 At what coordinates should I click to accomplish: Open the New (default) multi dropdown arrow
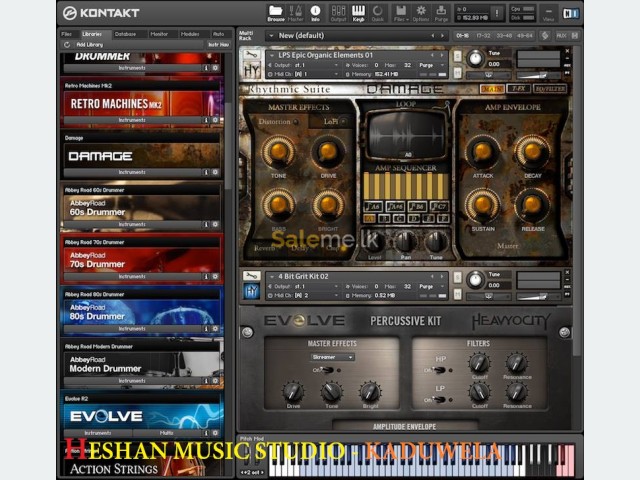click(x=271, y=36)
